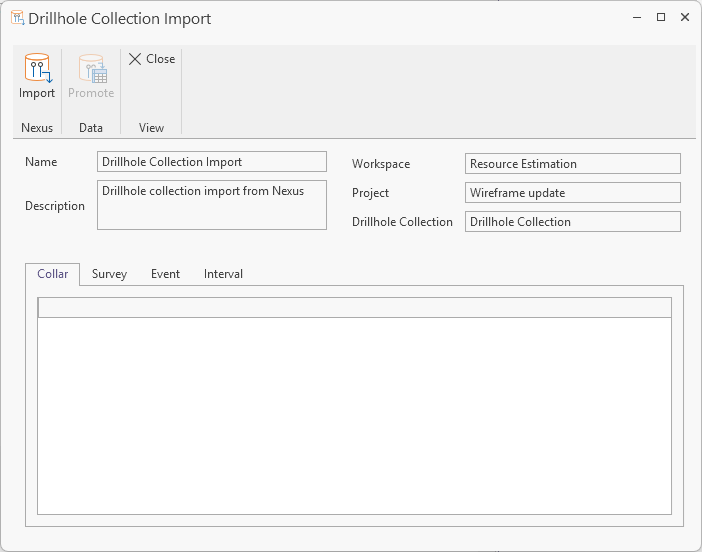Viewport: 702px width, 552px height.
Task: Click the Drillhole Collection value field
Action: tap(573, 222)
